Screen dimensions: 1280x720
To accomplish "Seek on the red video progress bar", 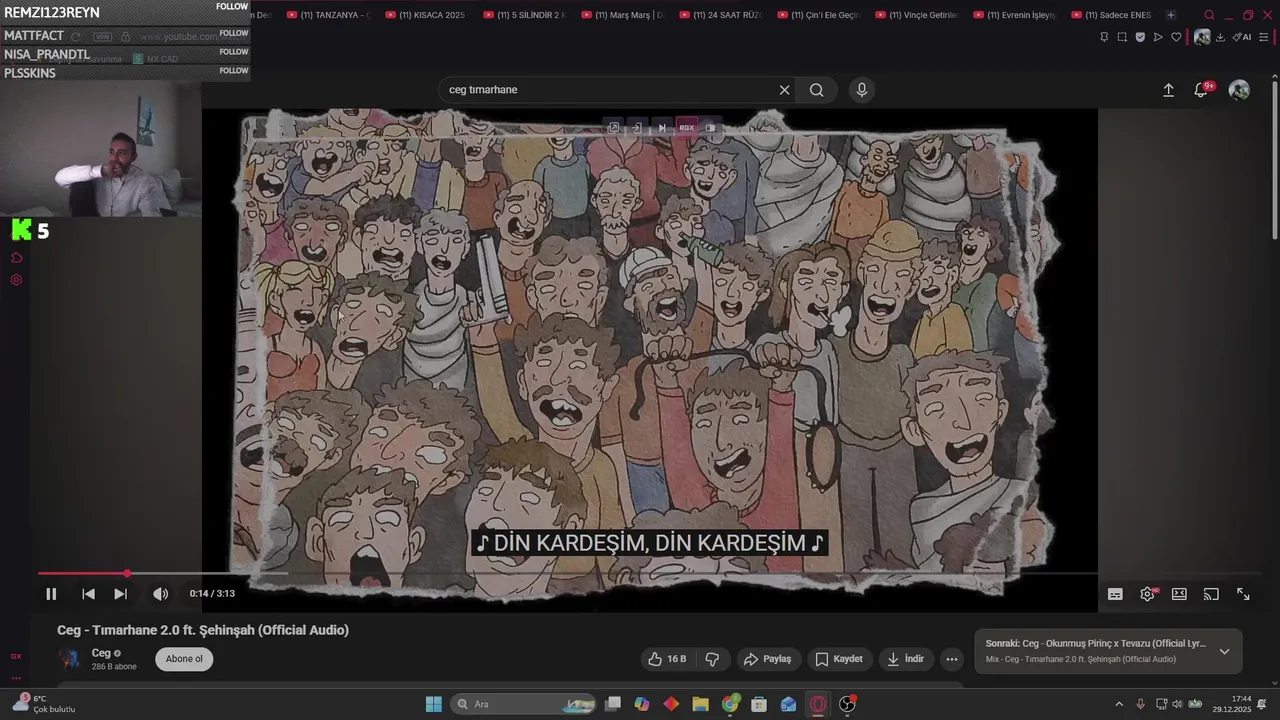I will [82, 574].
